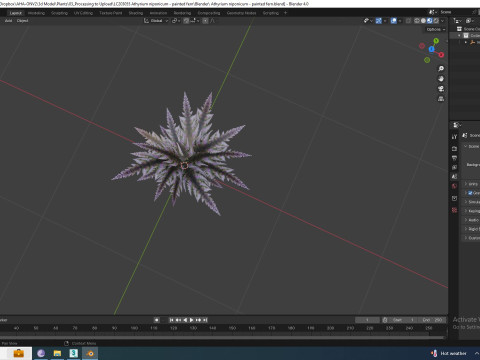The height and width of the screenshot is (360, 480).
Task: Toggle camera view icon in viewport
Action: (441, 89)
